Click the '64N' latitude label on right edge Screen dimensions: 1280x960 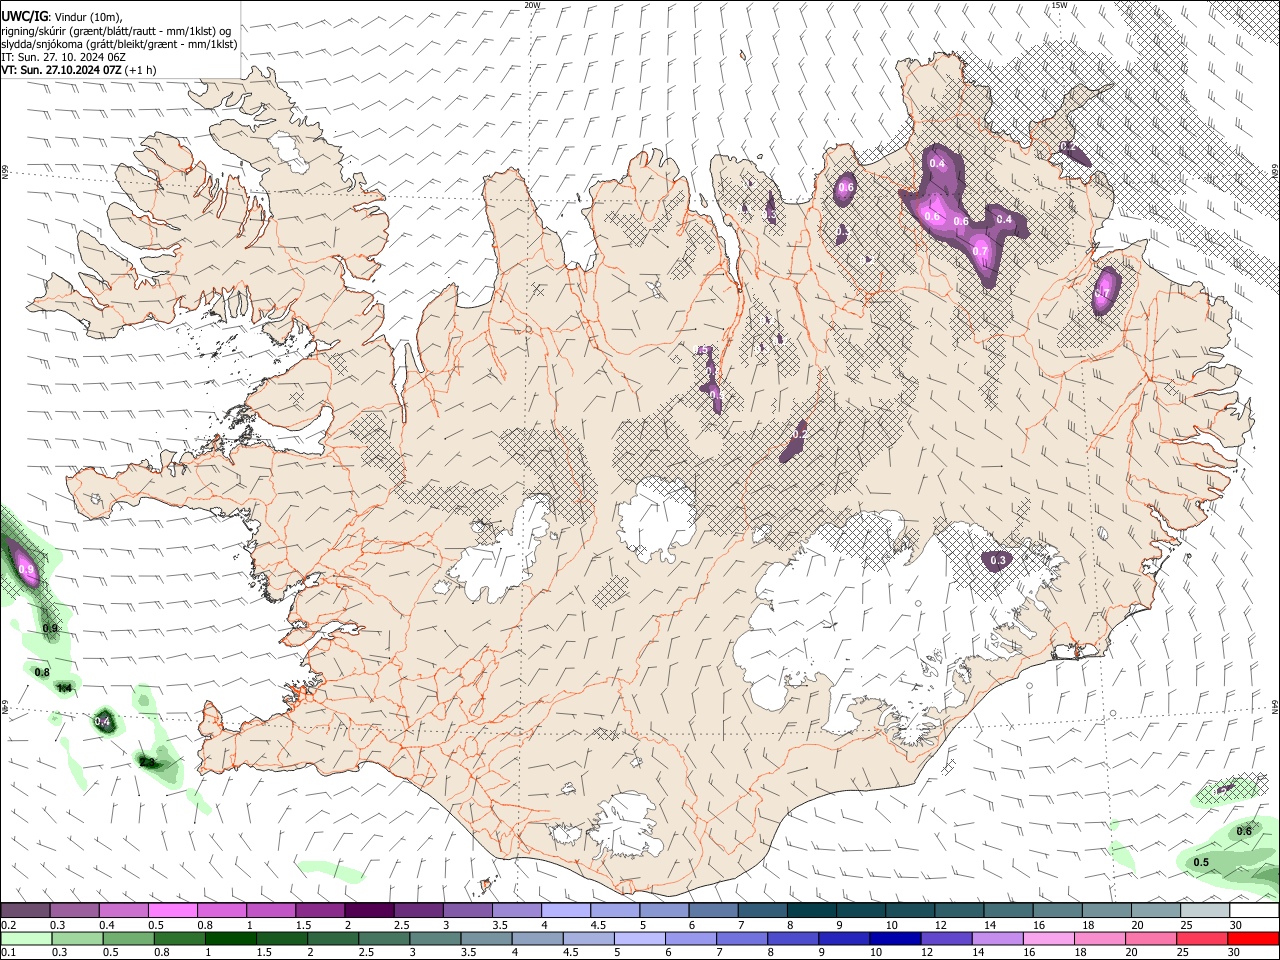click(1275, 706)
